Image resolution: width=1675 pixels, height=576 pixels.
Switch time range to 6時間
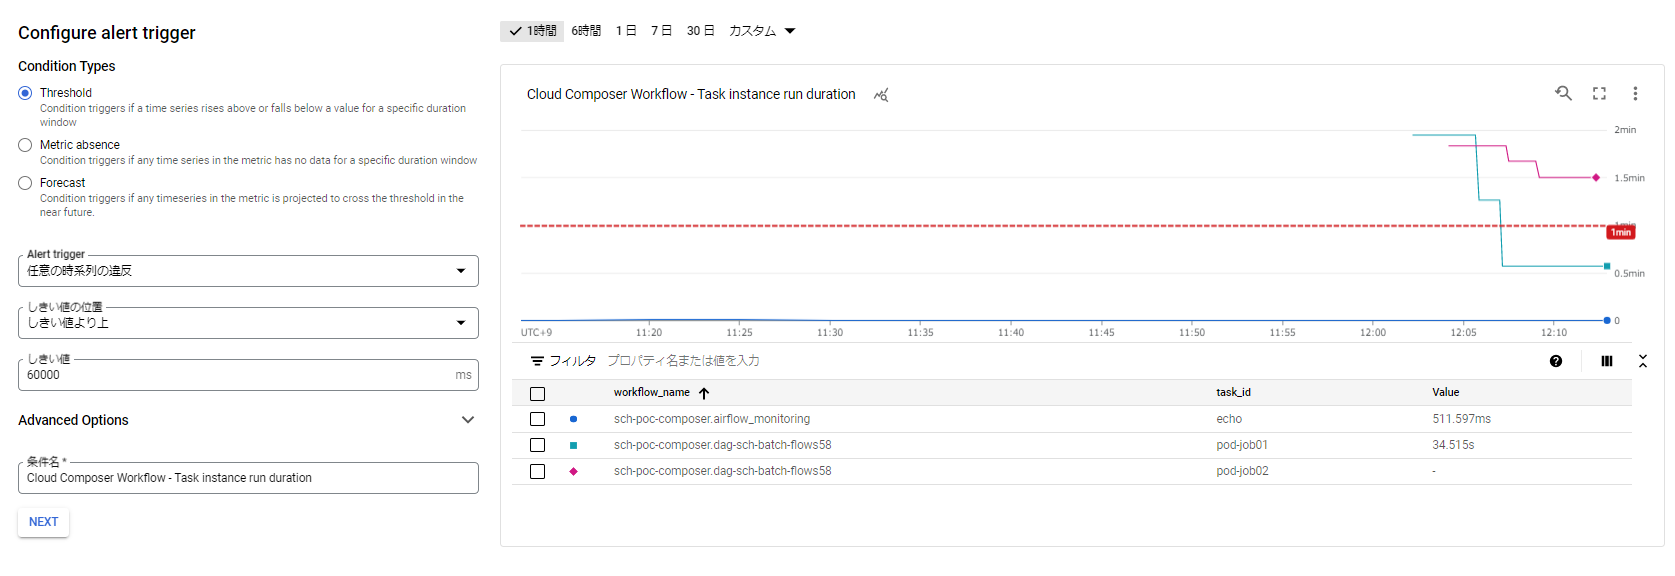coord(586,31)
